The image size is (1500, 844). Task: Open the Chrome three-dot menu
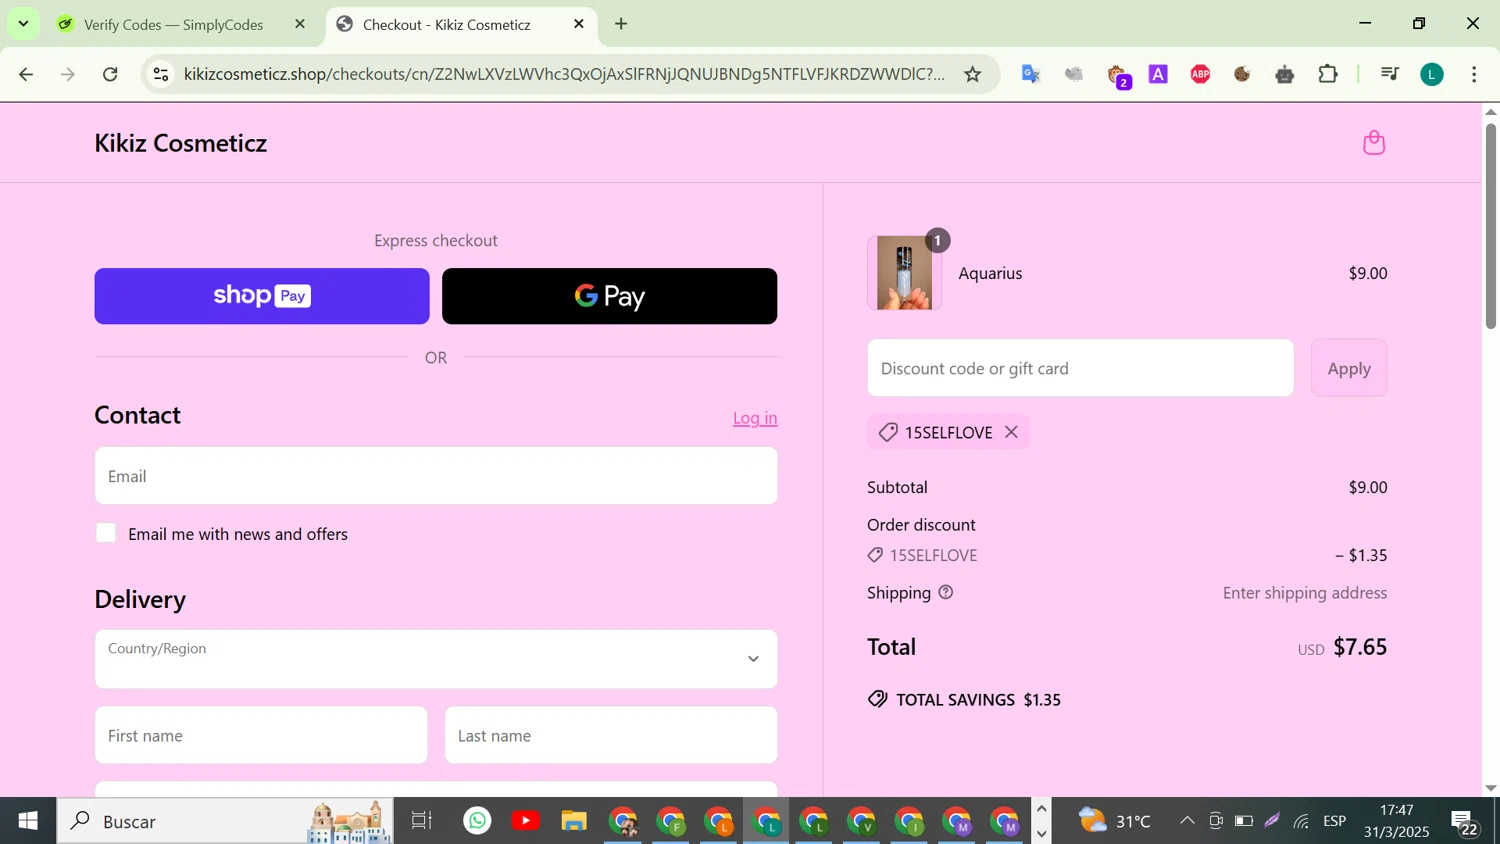tap(1474, 74)
